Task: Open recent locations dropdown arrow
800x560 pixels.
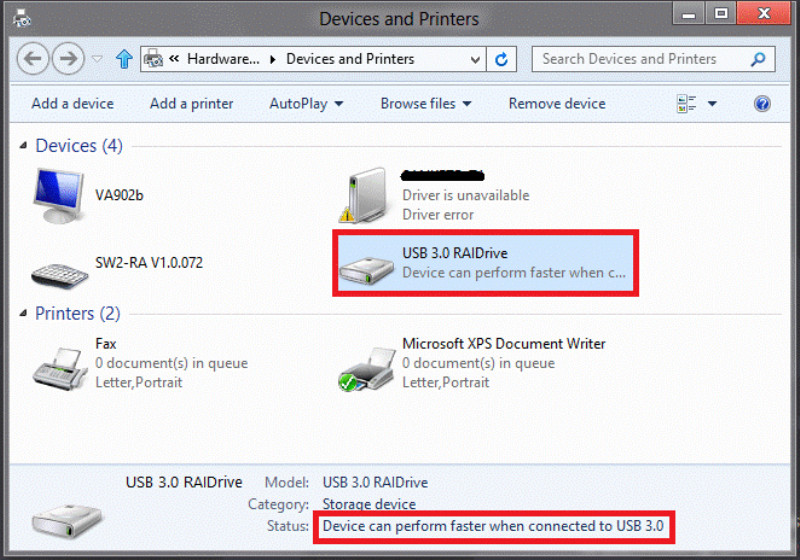Action: [97, 59]
